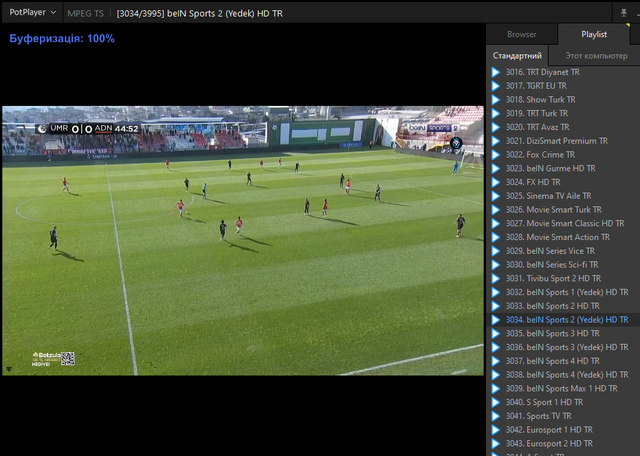Click play icon beside 3041. Sports TV TR
This screenshot has height=456, width=640.
coord(496,416)
